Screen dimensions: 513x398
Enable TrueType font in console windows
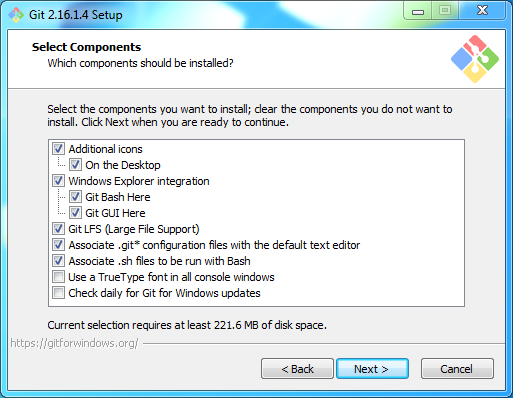point(58,277)
